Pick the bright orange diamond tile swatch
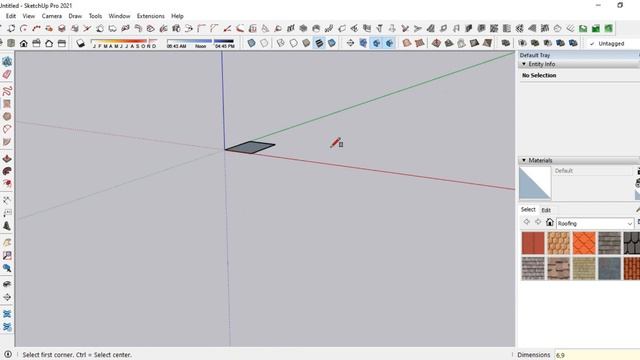640x360 pixels. click(584, 243)
